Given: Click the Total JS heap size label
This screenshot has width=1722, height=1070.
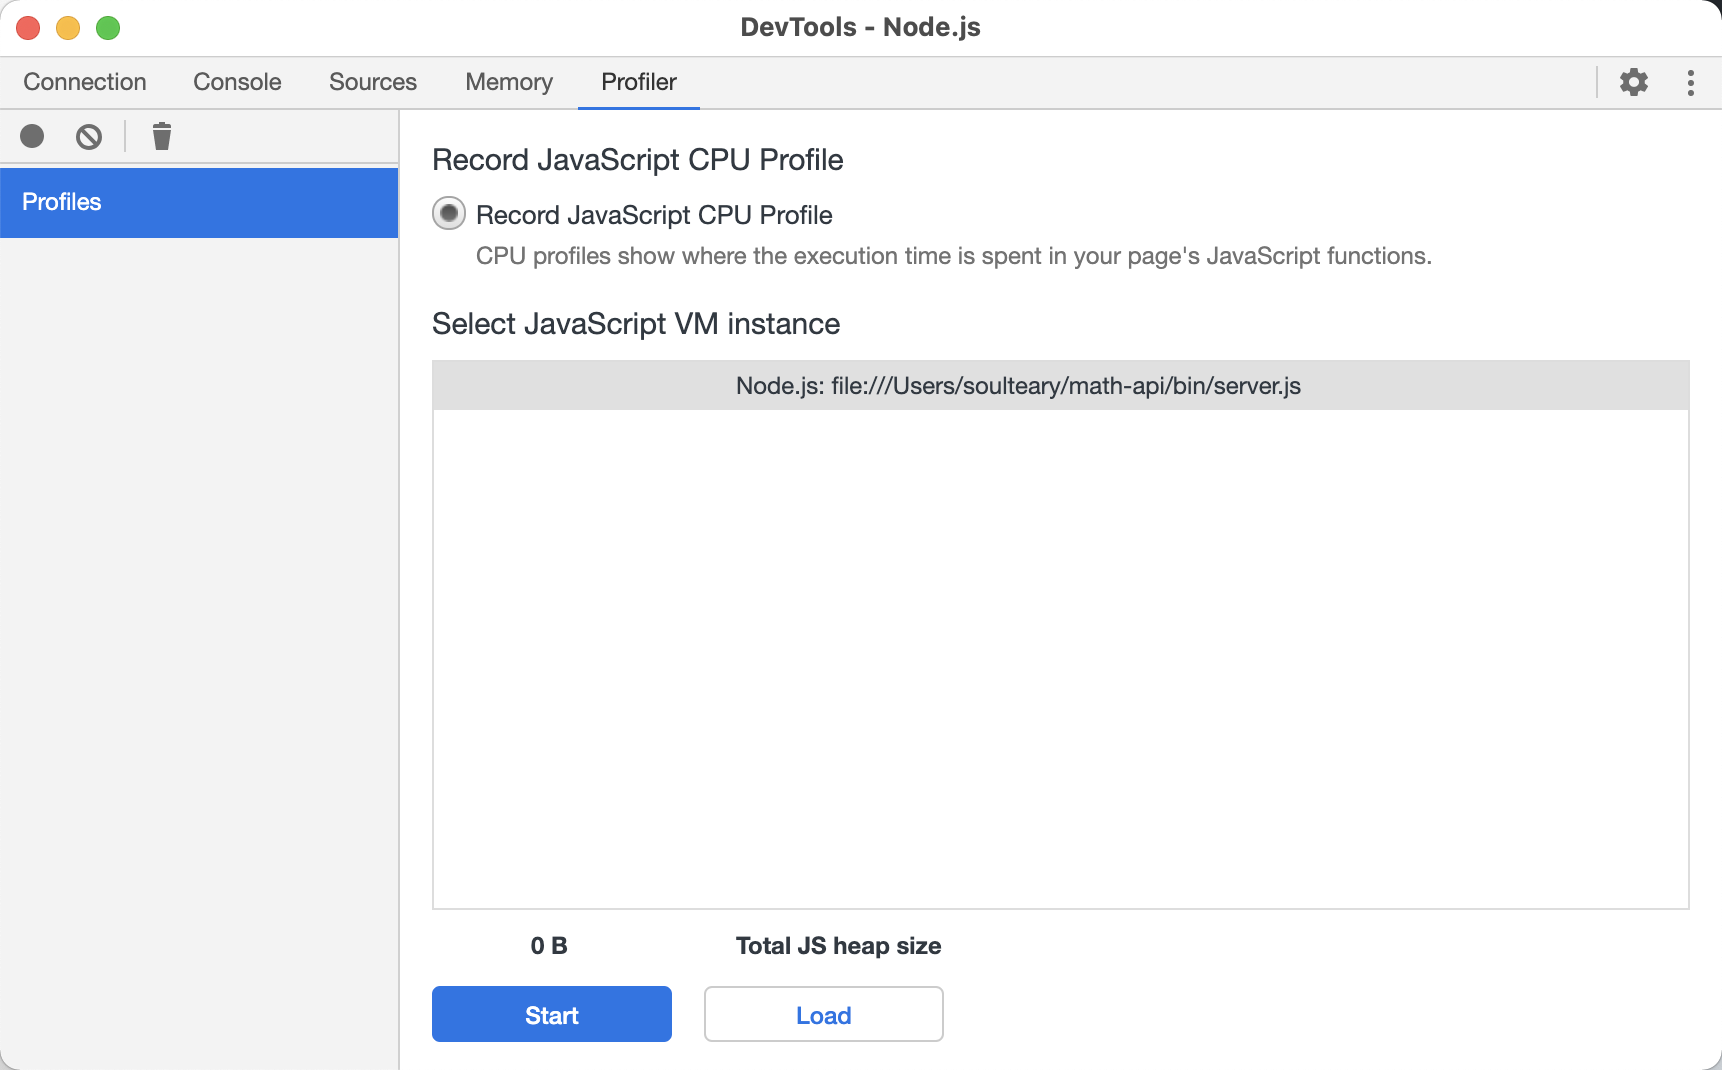Looking at the screenshot, I should [838, 946].
